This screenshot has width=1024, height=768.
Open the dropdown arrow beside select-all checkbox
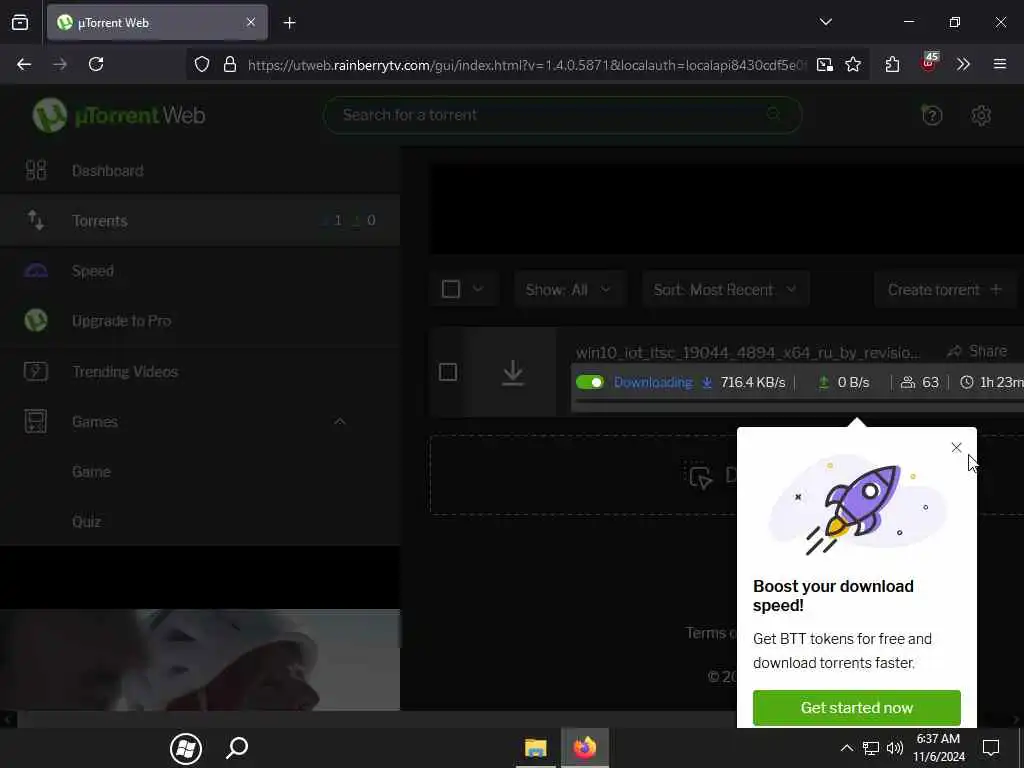click(478, 289)
